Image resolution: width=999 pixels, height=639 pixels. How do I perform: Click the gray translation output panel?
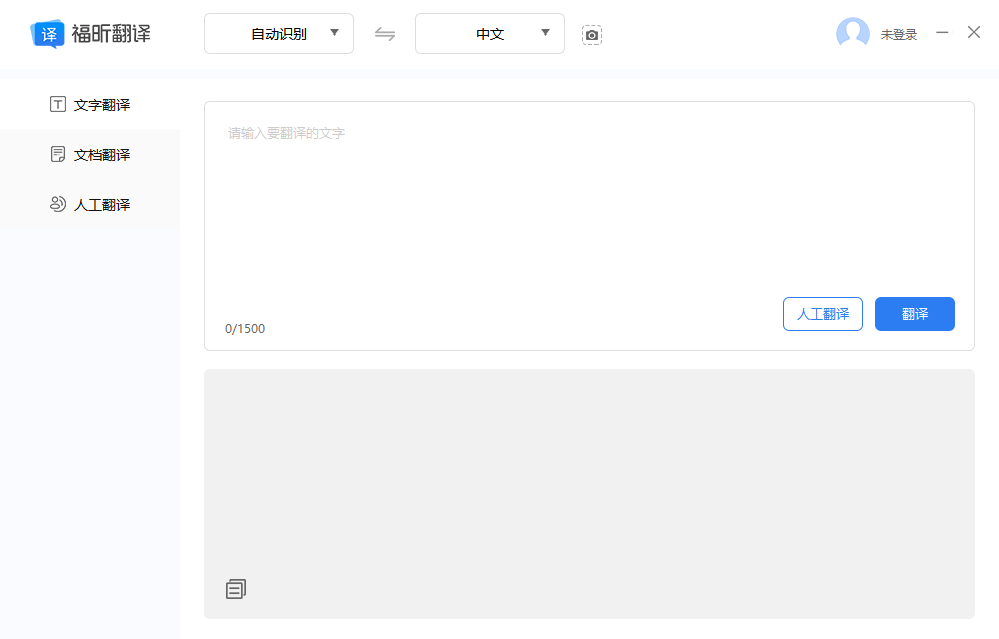pyautogui.click(x=589, y=470)
